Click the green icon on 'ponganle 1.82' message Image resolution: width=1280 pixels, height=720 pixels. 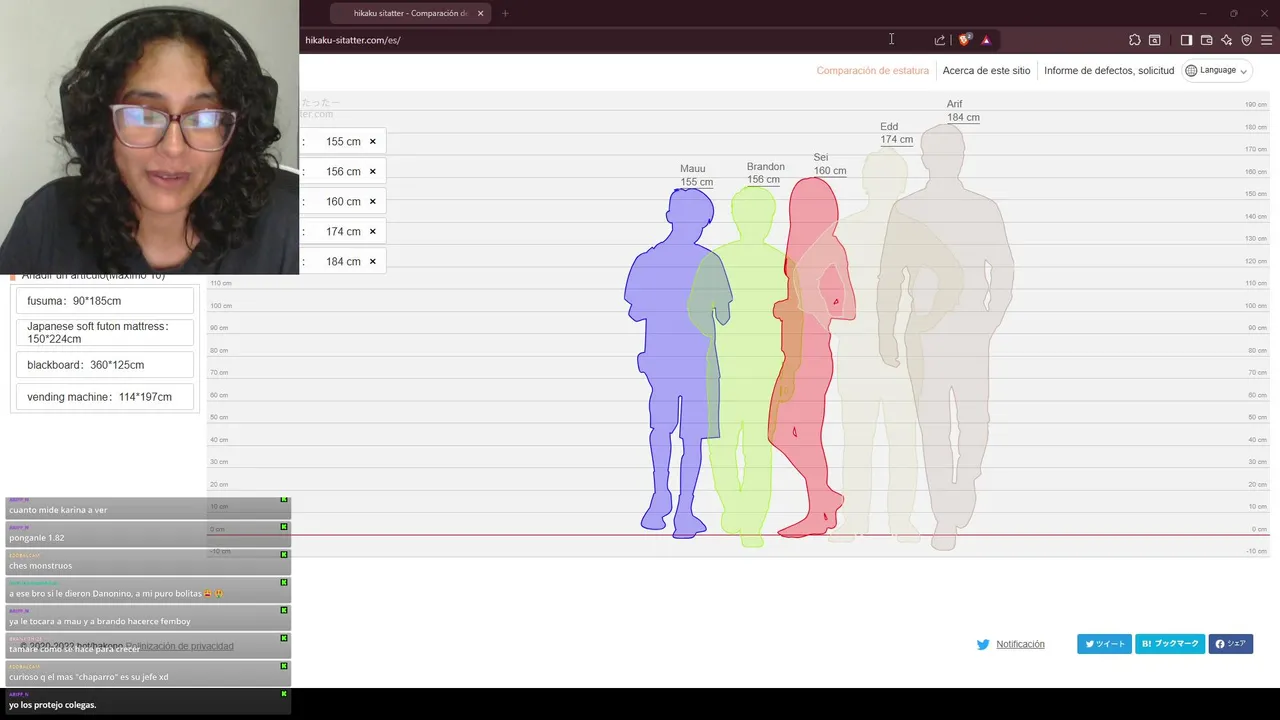(x=284, y=526)
